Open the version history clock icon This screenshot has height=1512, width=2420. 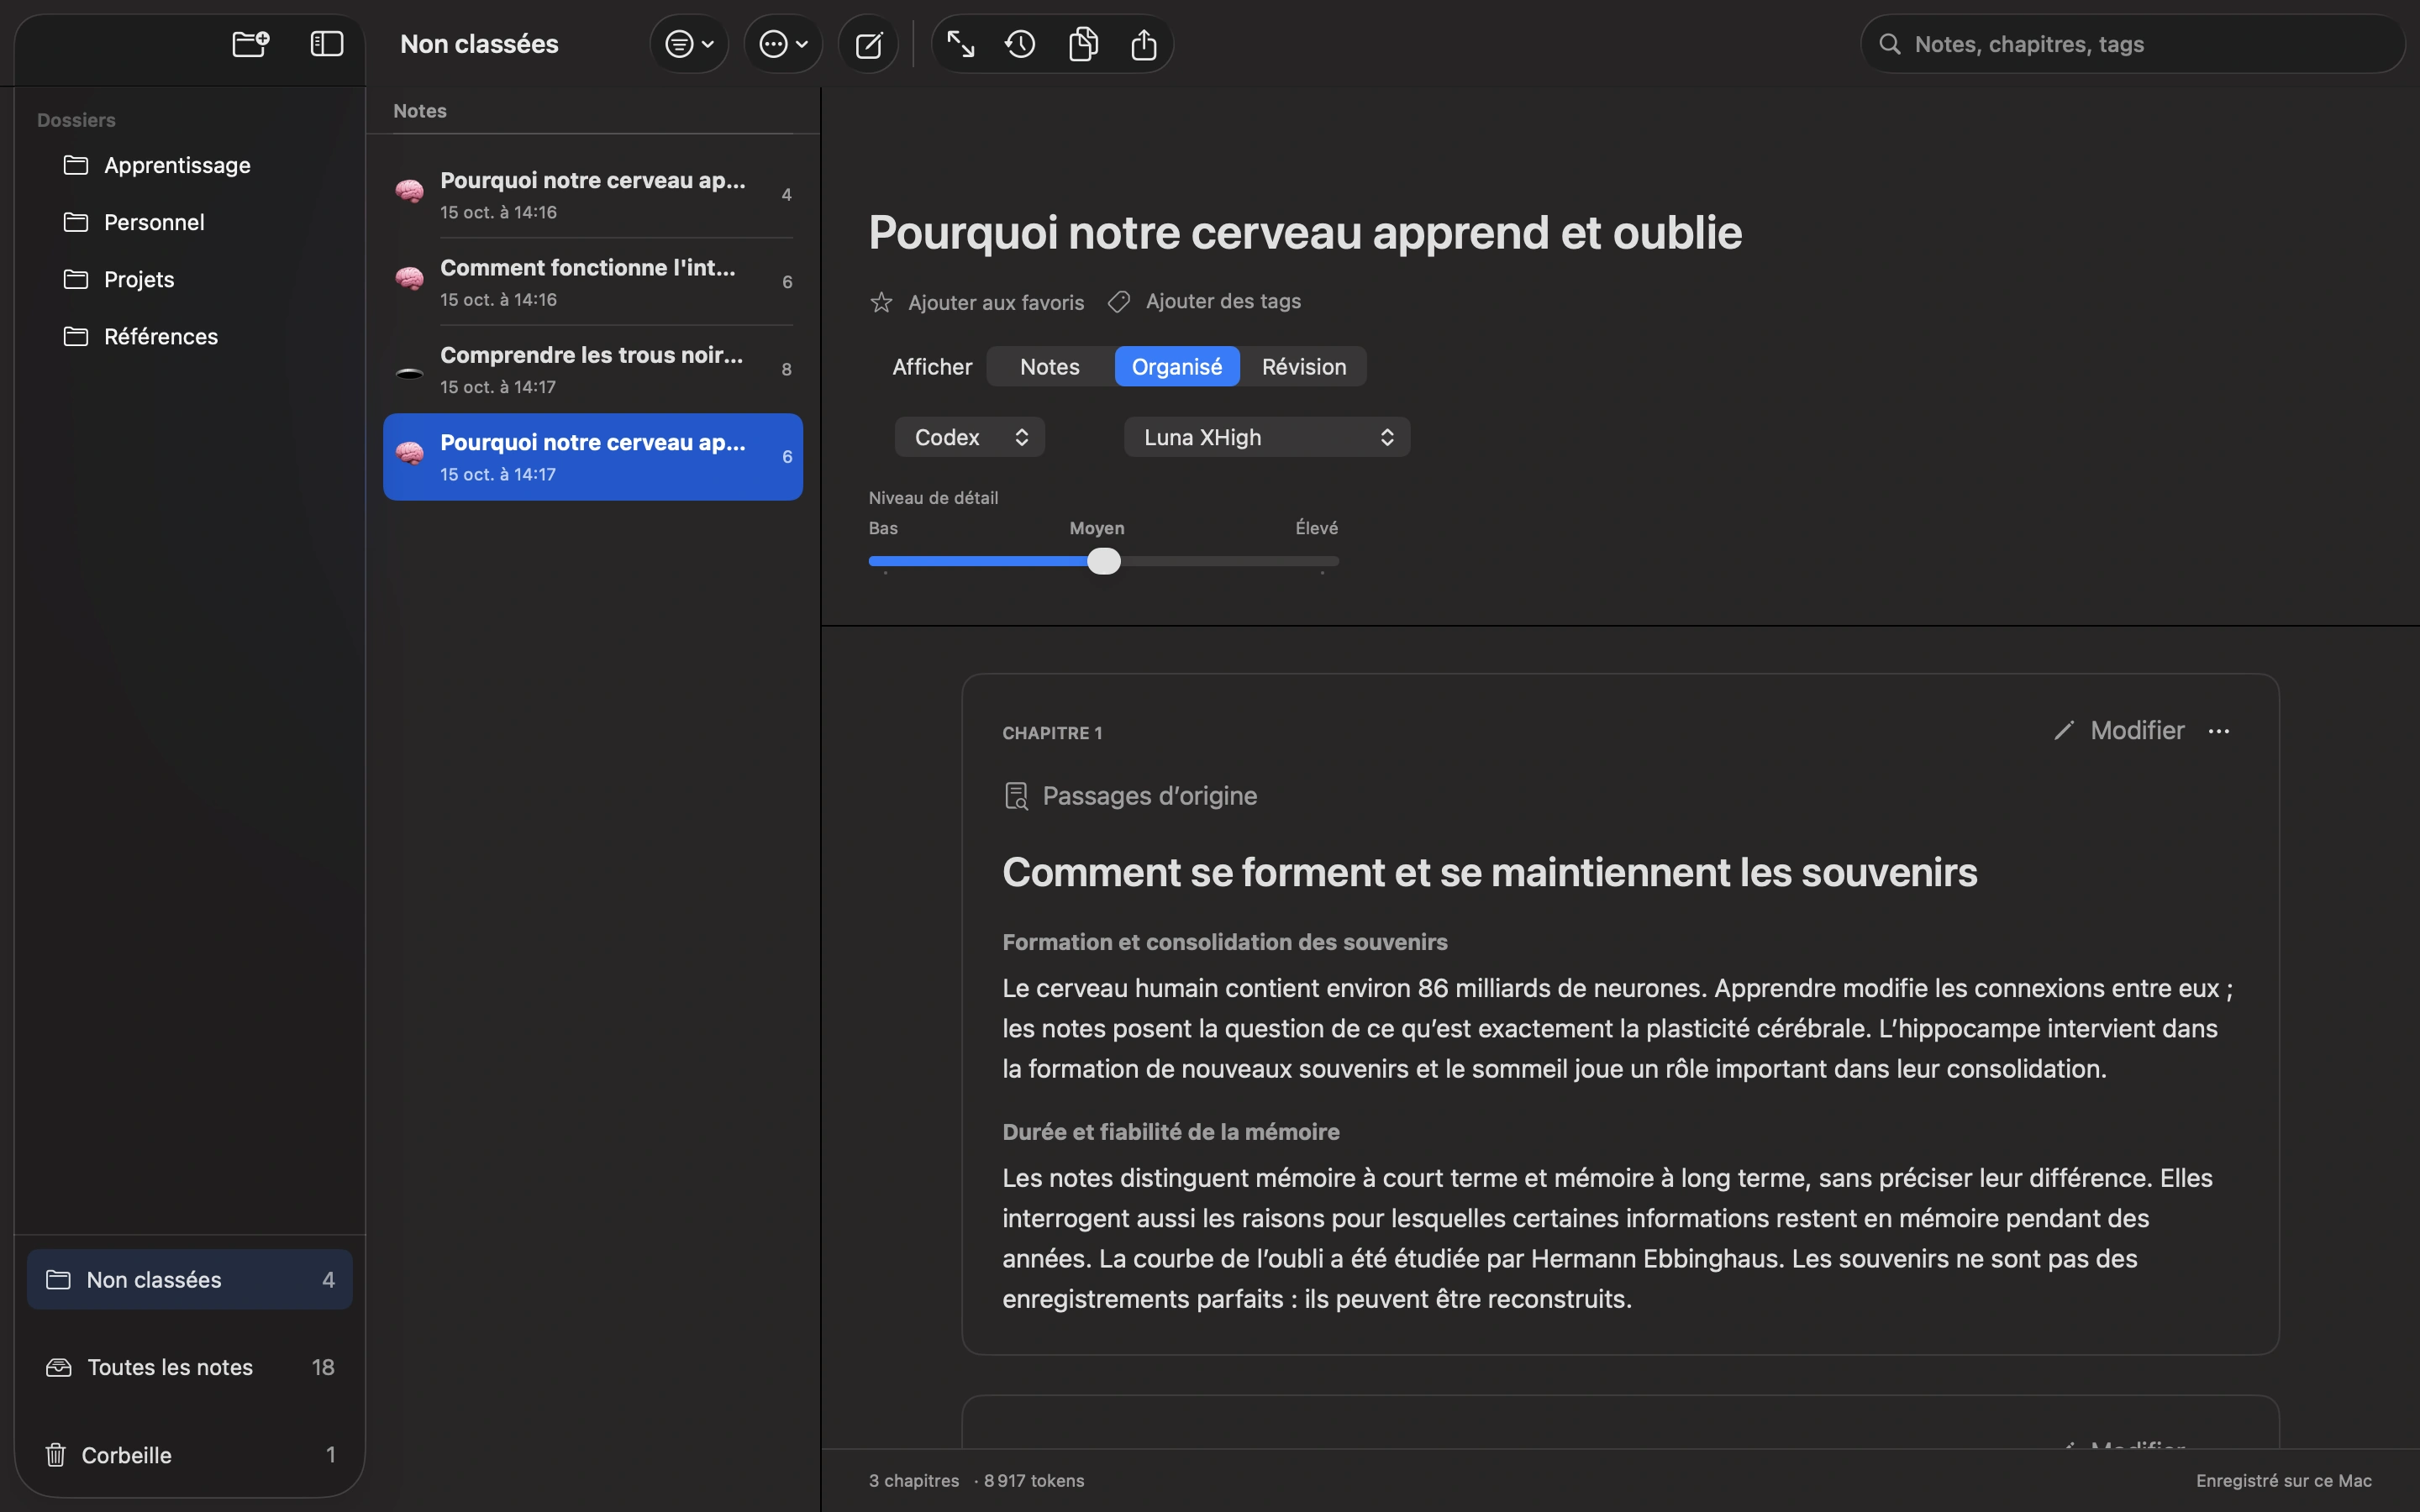1021,44
